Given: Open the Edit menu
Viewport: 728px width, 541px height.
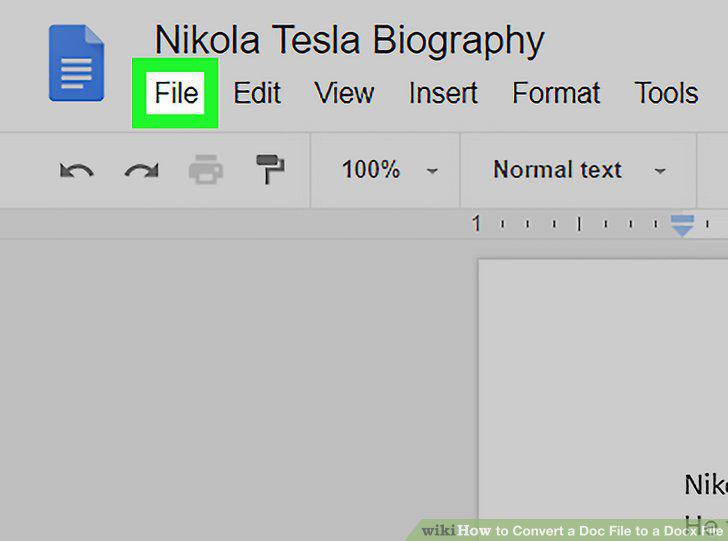Looking at the screenshot, I should click(x=257, y=93).
